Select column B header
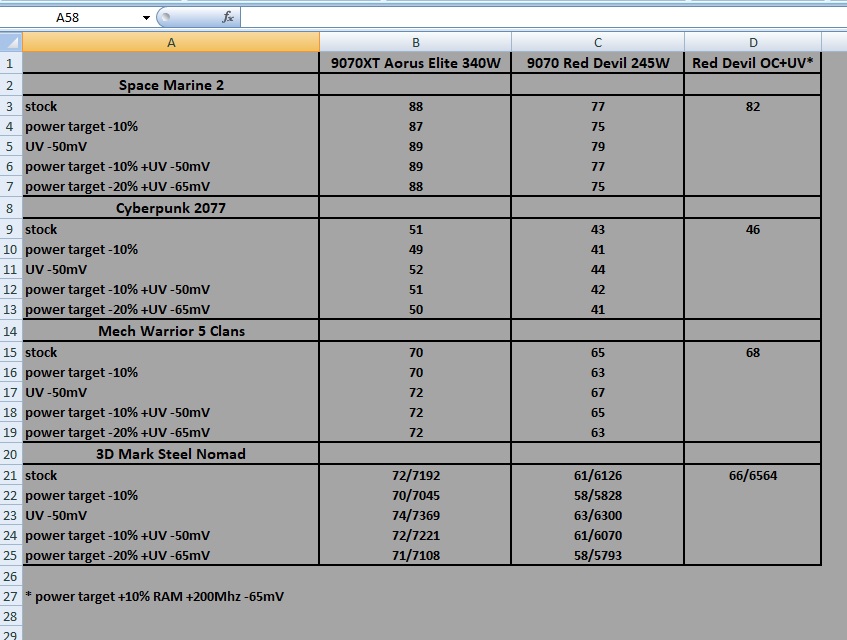Image resolution: width=847 pixels, height=640 pixels. point(415,43)
